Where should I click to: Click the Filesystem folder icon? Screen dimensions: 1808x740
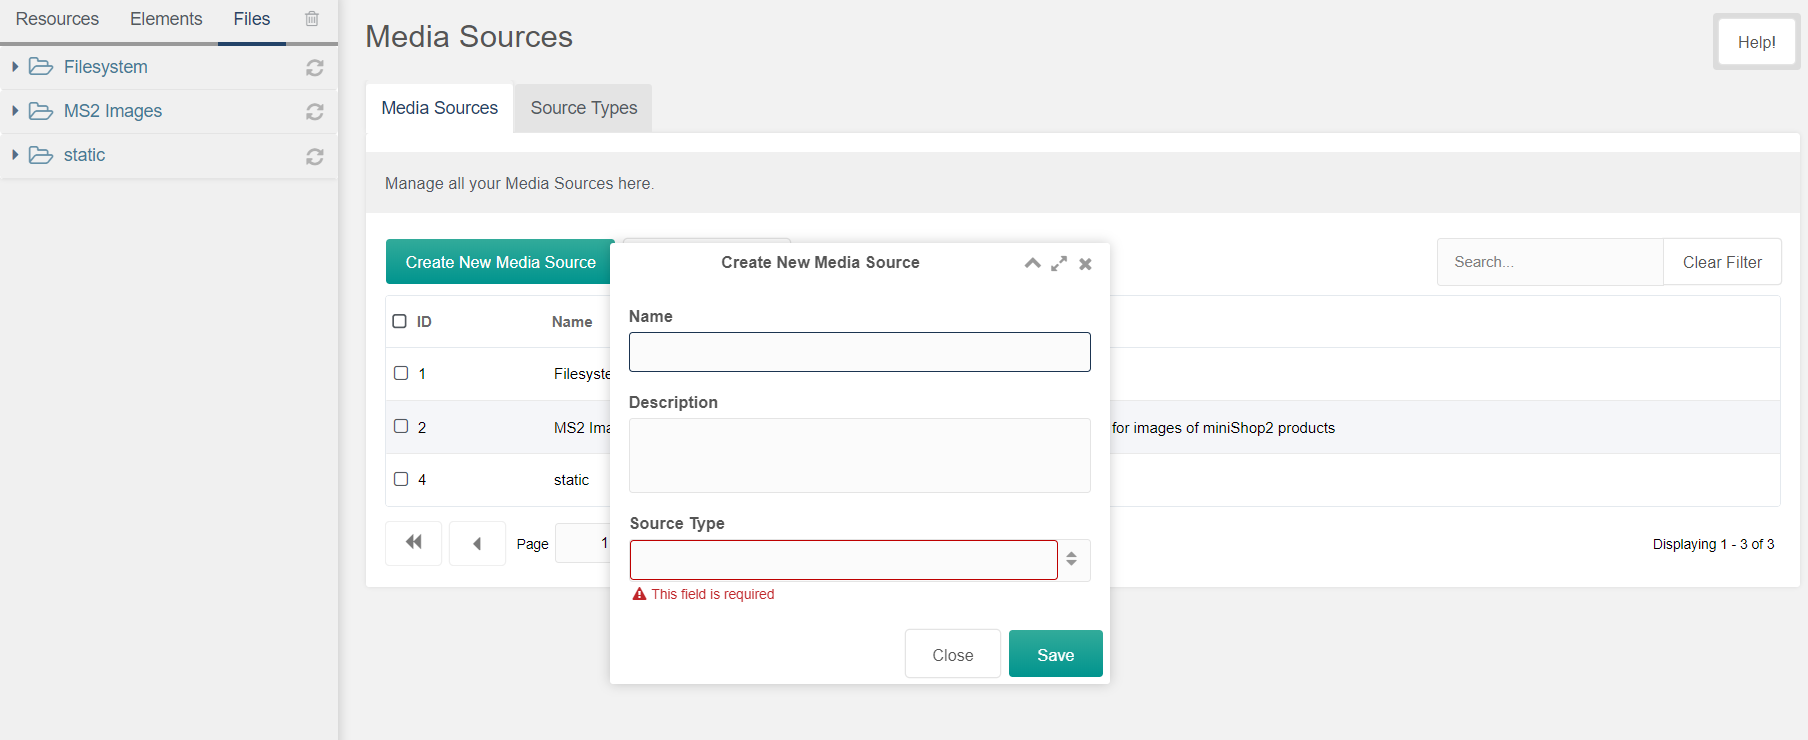point(41,67)
